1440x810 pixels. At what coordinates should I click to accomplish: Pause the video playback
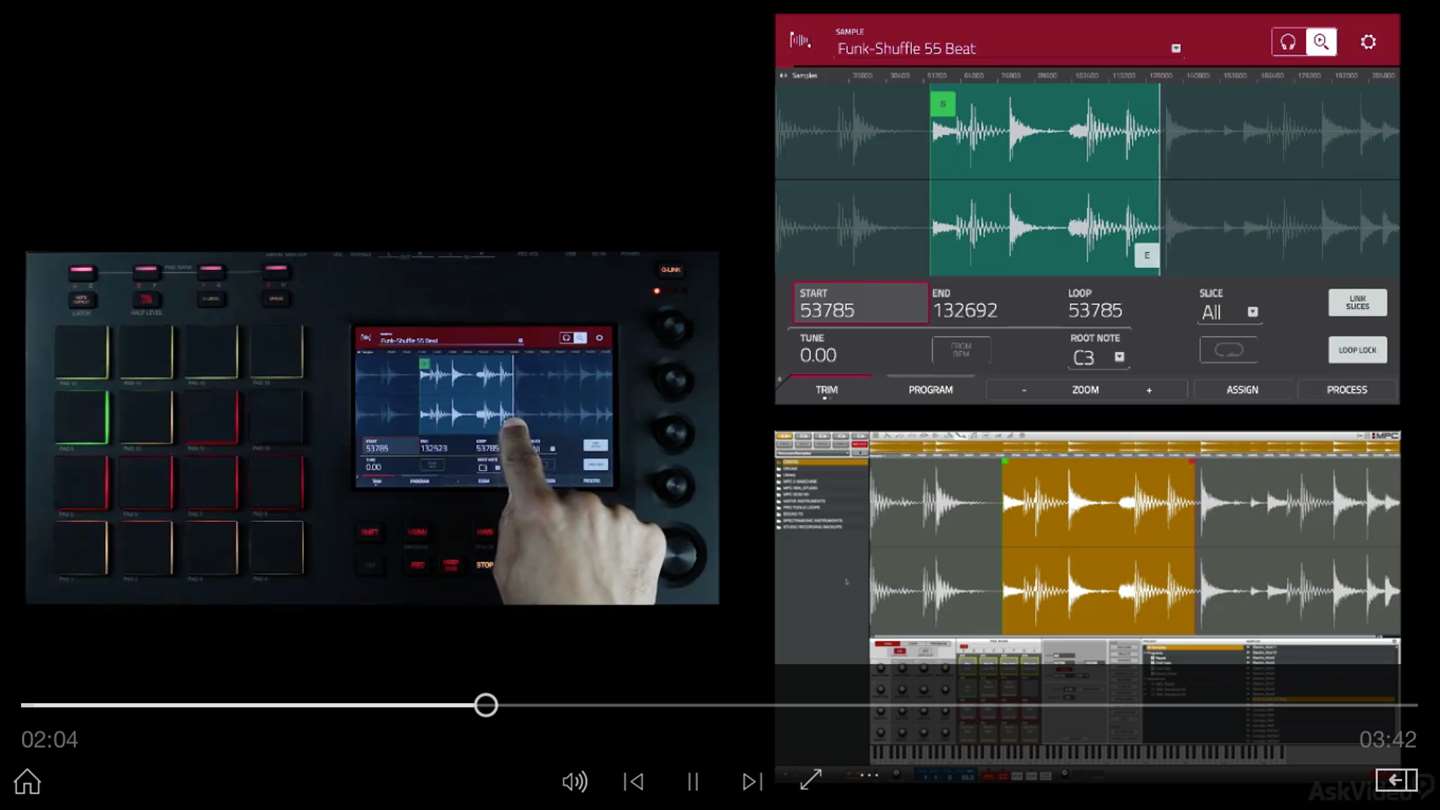click(x=692, y=781)
